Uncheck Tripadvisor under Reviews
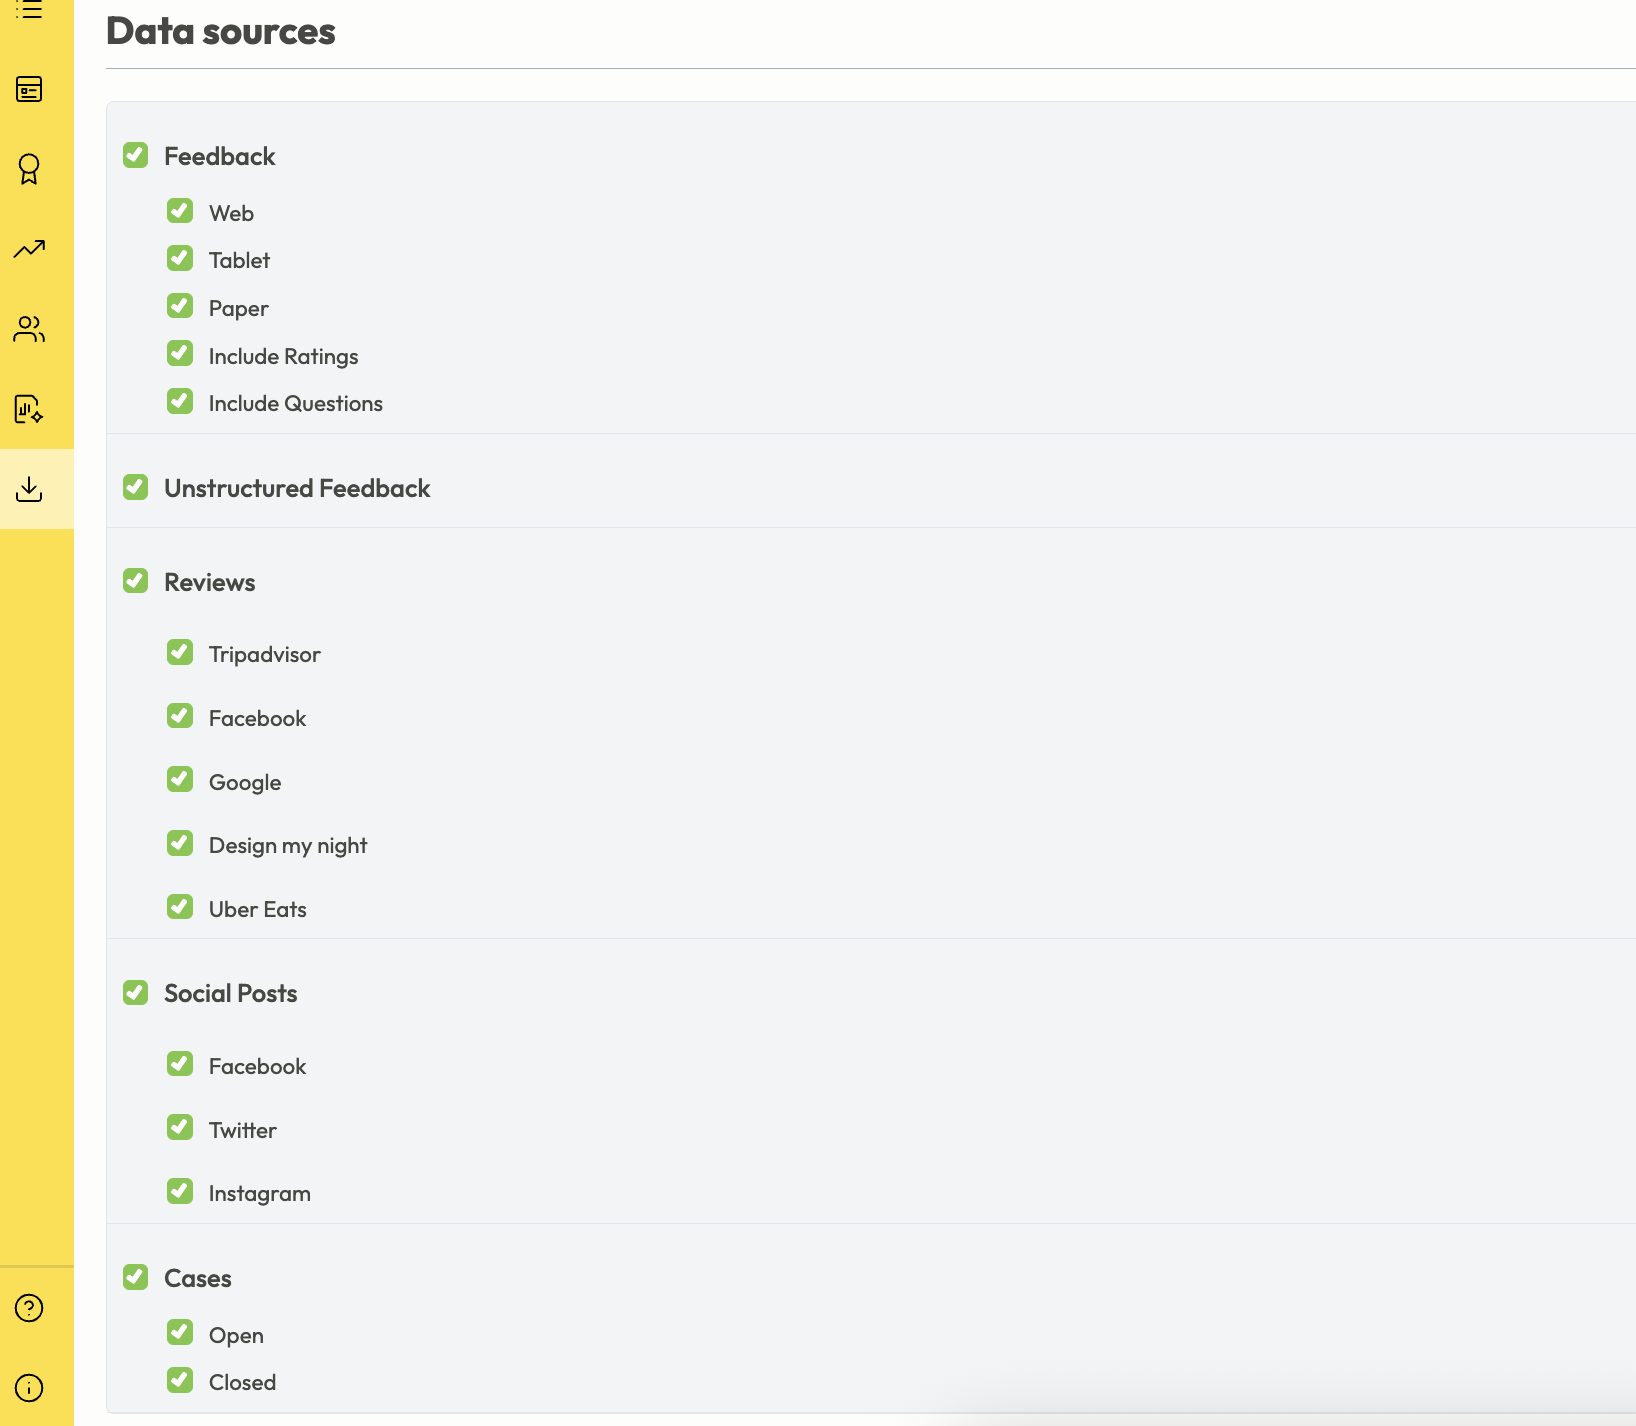 click(x=180, y=652)
